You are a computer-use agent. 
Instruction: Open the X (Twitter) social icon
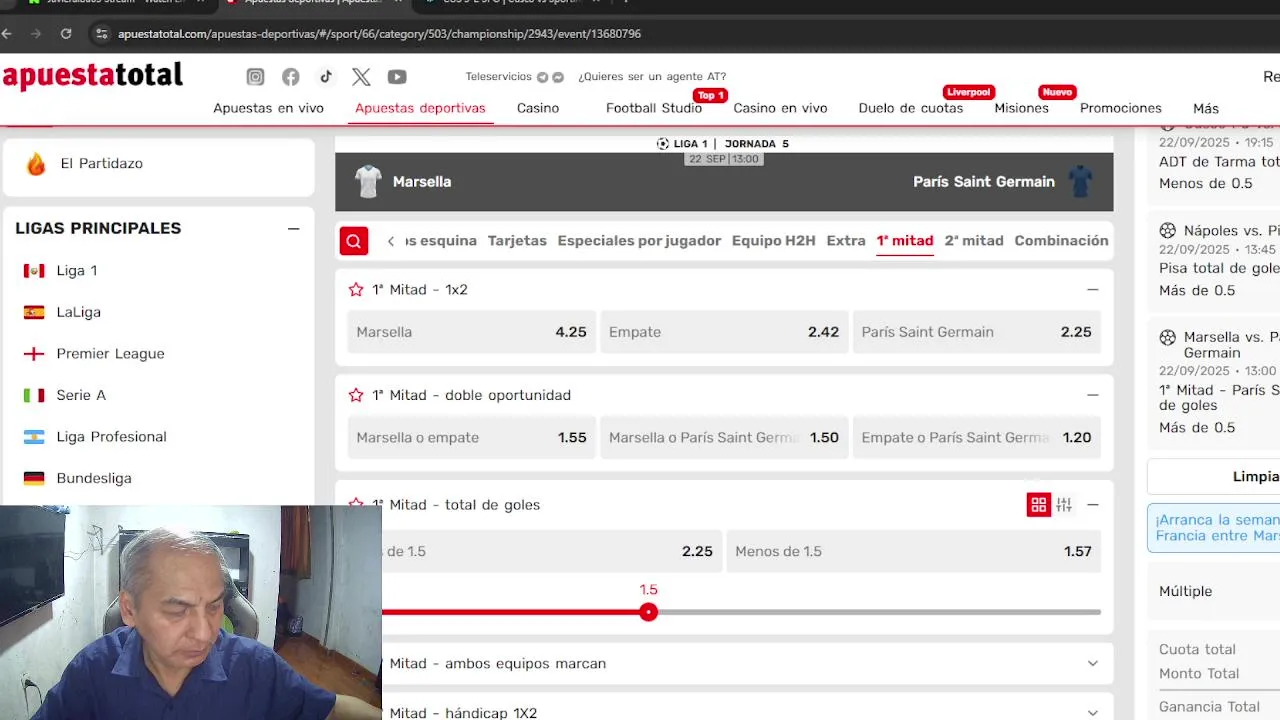(361, 77)
